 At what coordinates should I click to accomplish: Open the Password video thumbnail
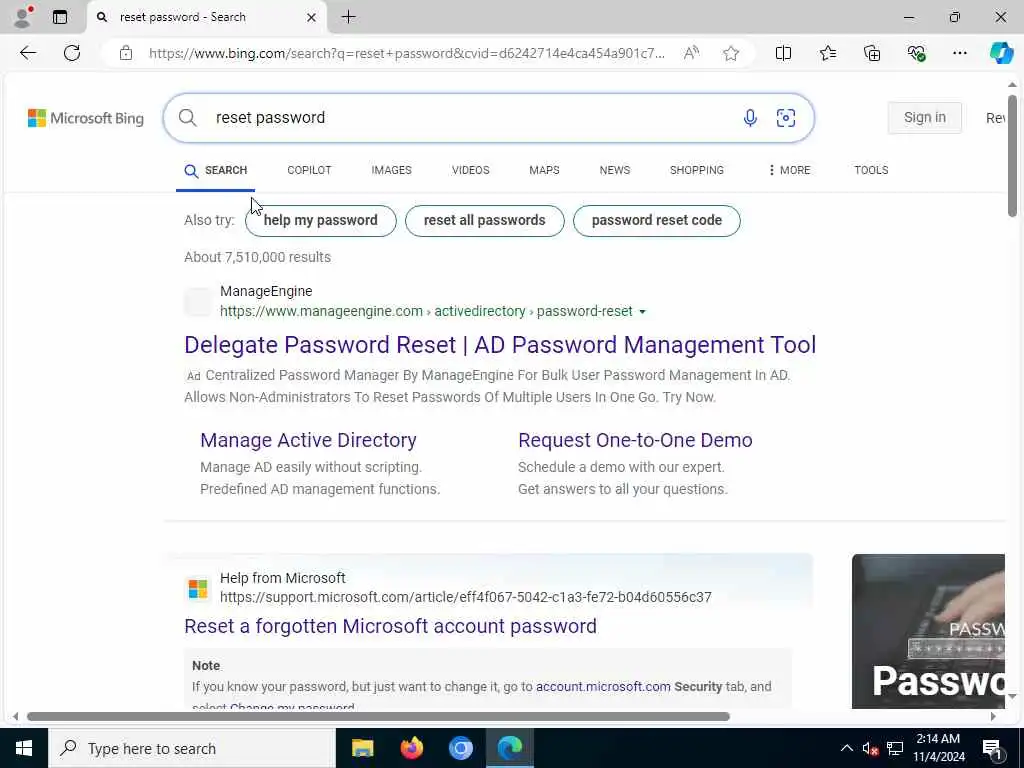(928, 631)
